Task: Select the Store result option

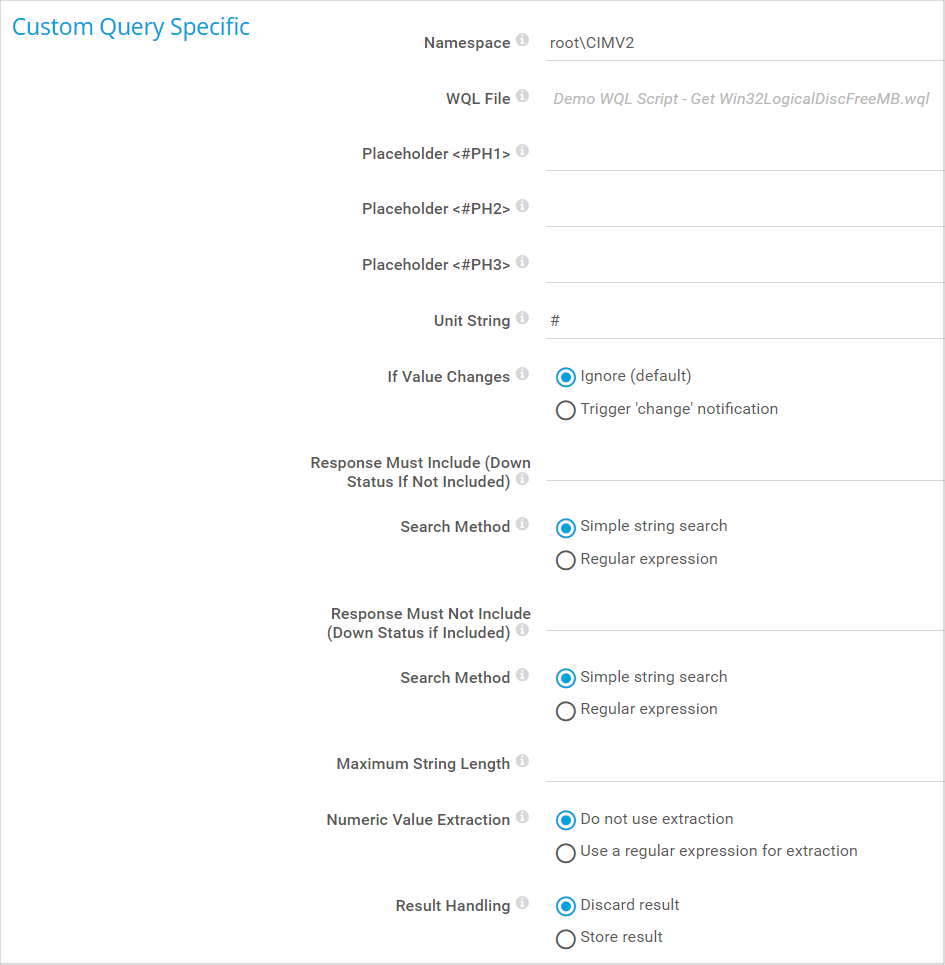Action: (566, 938)
